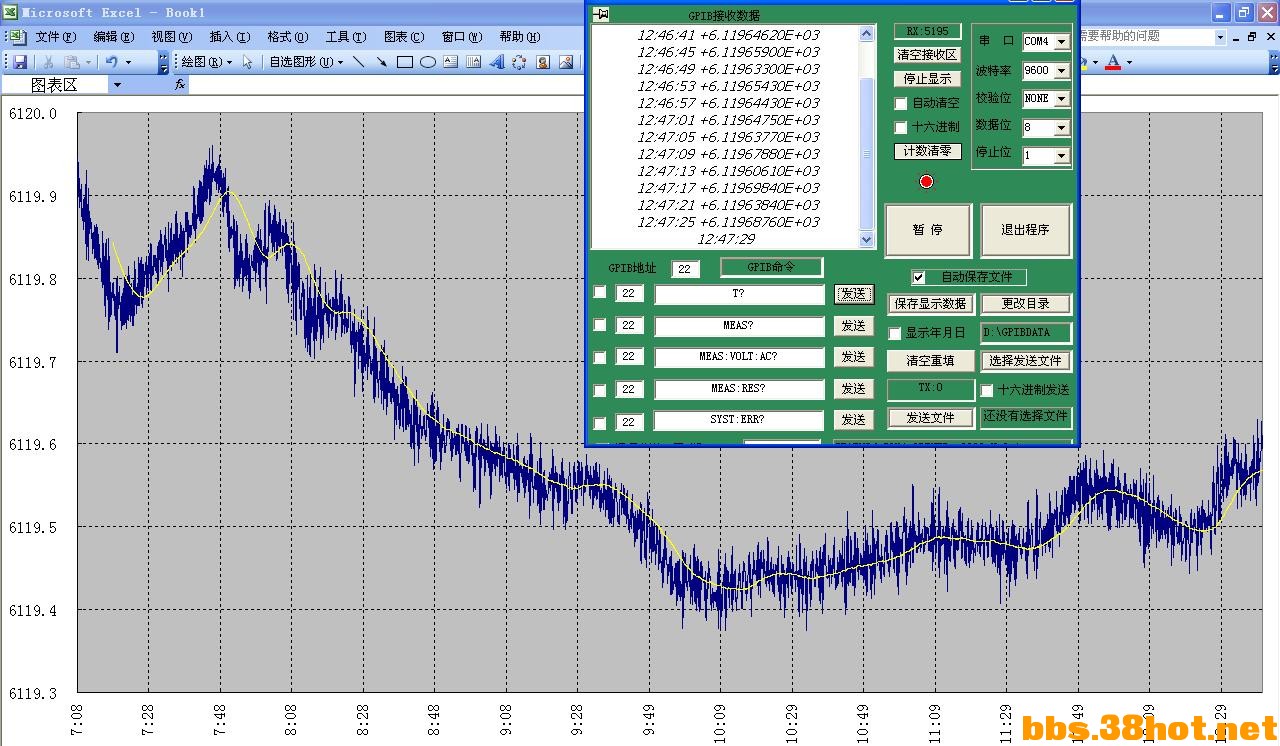This screenshot has height=746, width=1280.
Task: Select the Select Objects pointer tool
Action: pyautogui.click(x=248, y=62)
